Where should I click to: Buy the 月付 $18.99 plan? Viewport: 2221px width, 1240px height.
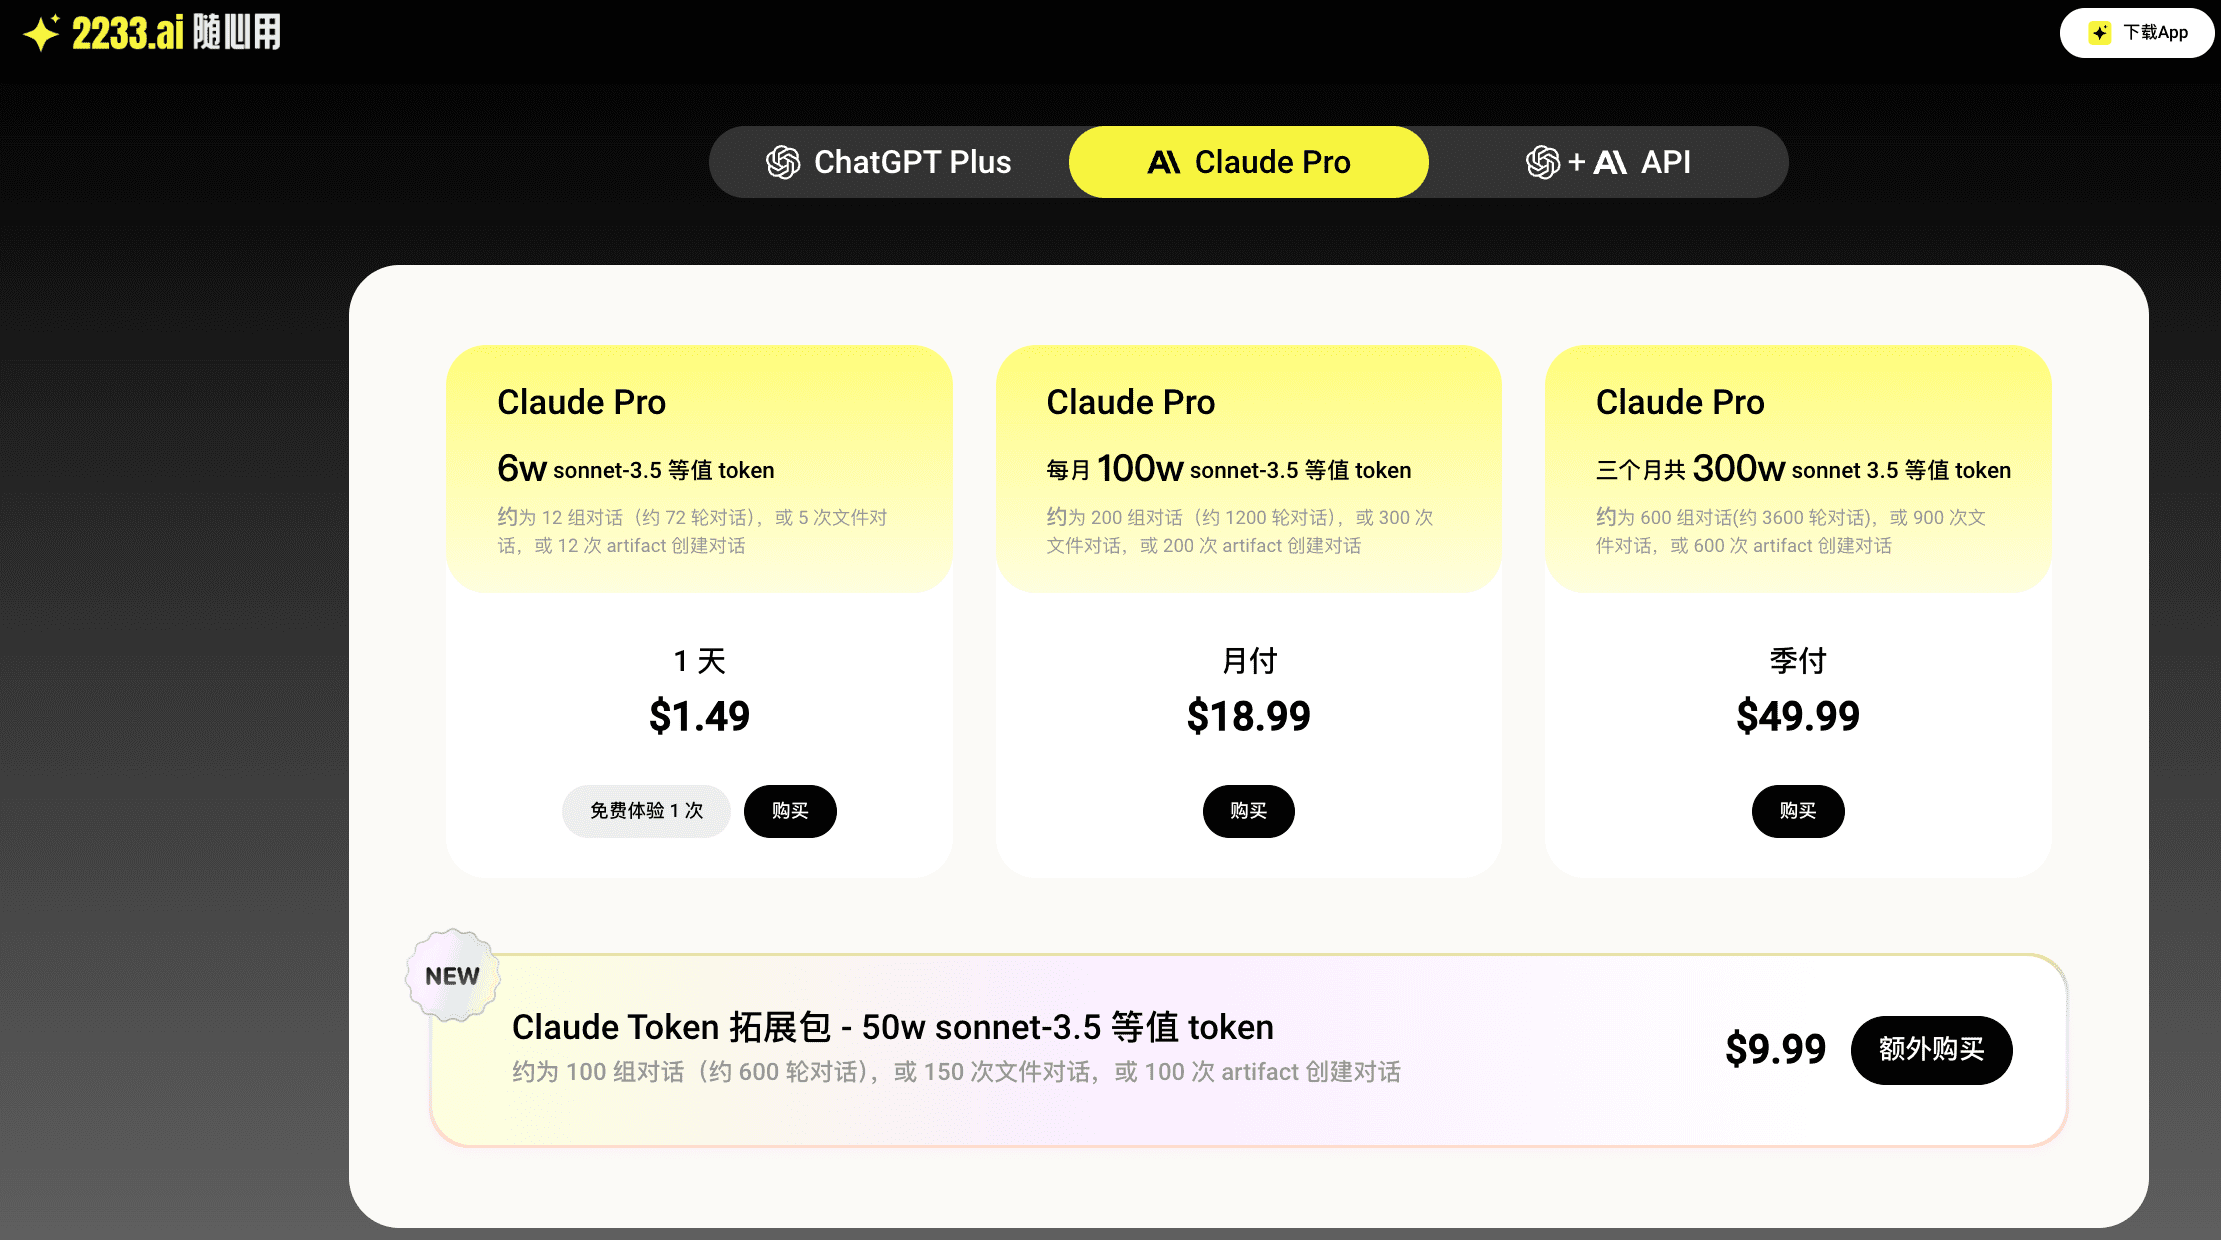tap(1249, 811)
